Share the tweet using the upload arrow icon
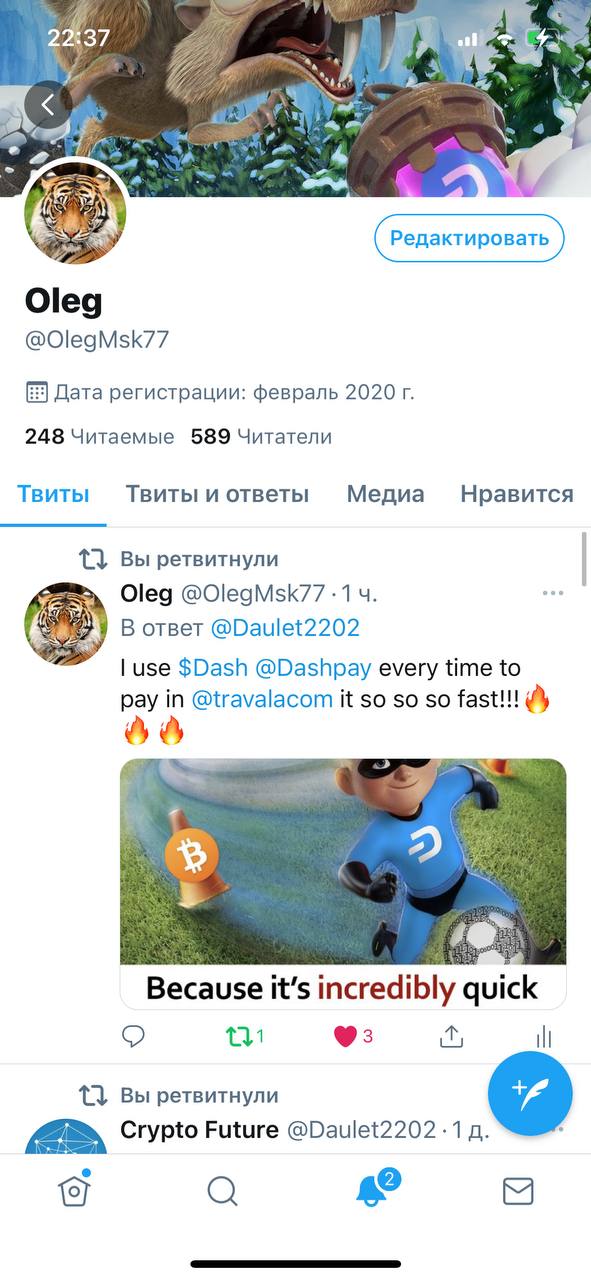591x1280 pixels. coord(452,1036)
